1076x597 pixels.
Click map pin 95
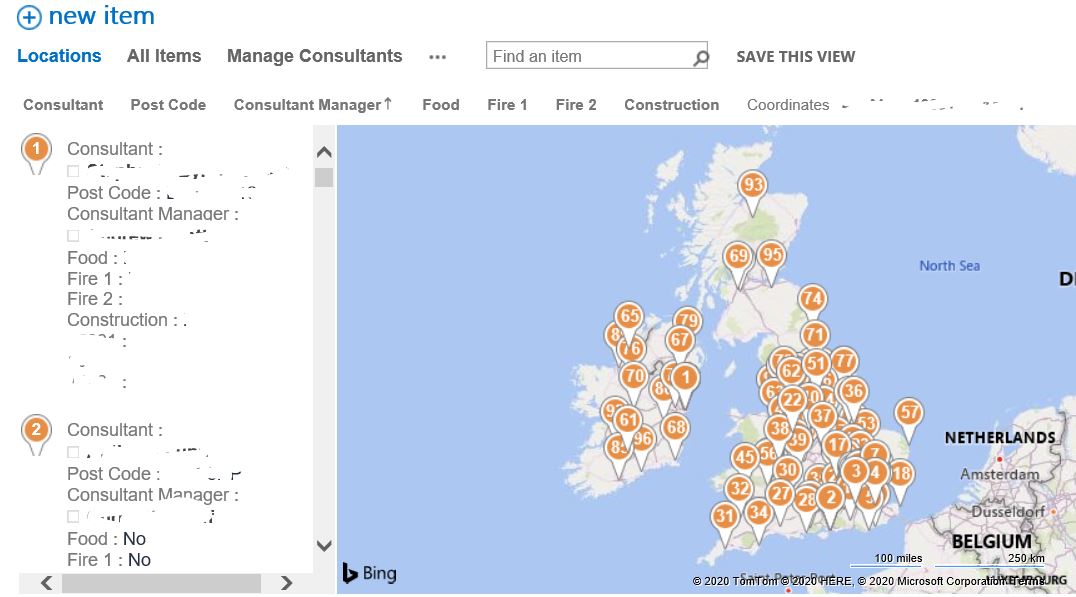(771, 255)
